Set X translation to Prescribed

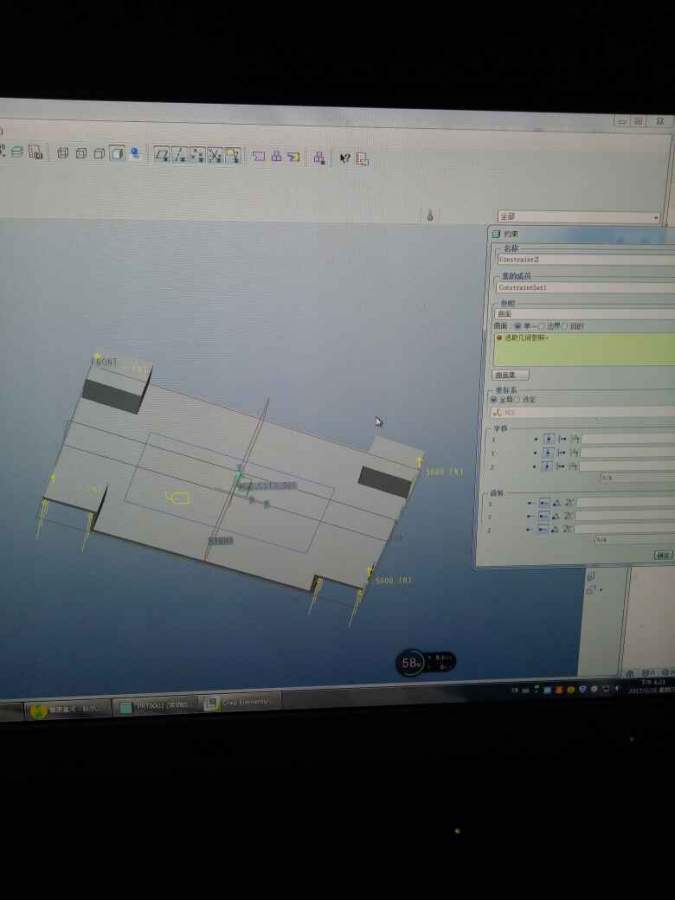[x=562, y=439]
